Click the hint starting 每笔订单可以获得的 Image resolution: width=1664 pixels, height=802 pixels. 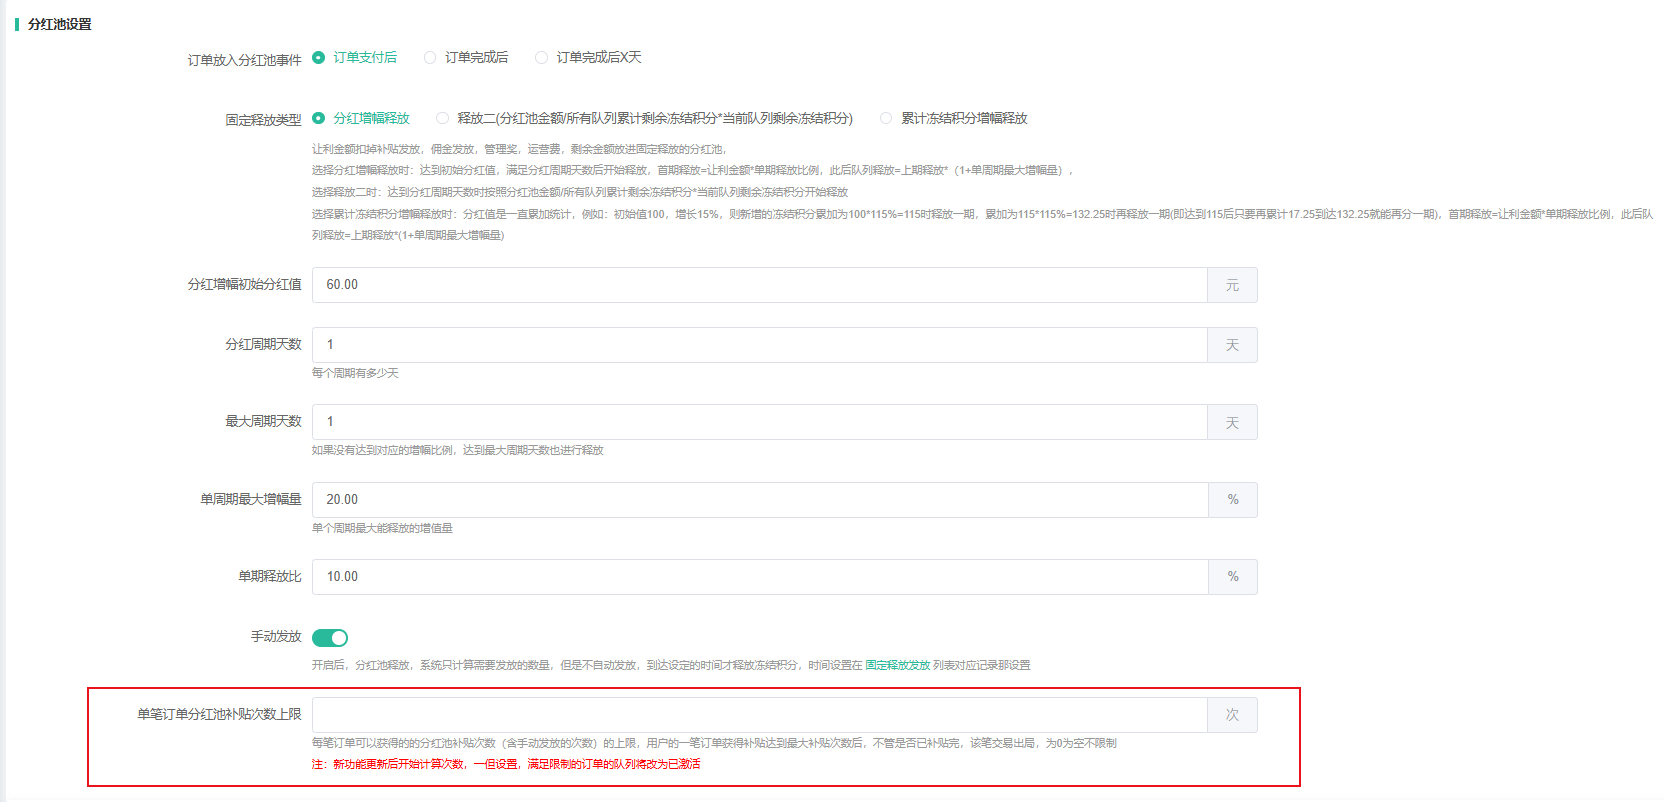click(x=714, y=743)
